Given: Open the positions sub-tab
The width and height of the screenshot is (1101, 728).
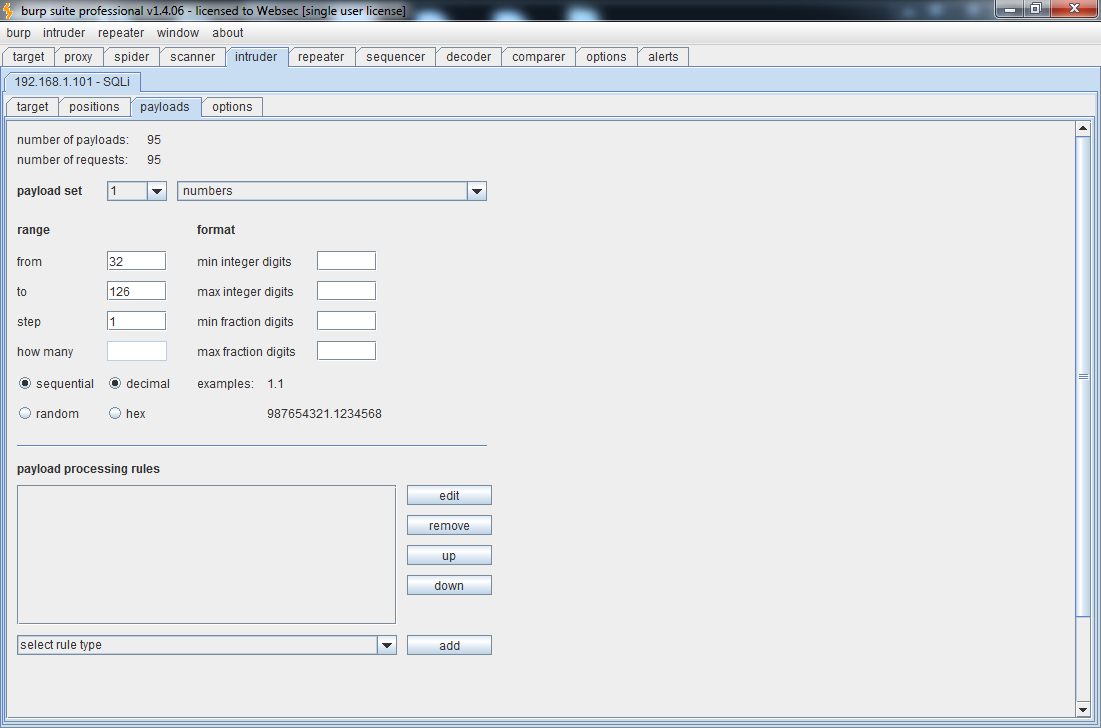Looking at the screenshot, I should coord(94,107).
